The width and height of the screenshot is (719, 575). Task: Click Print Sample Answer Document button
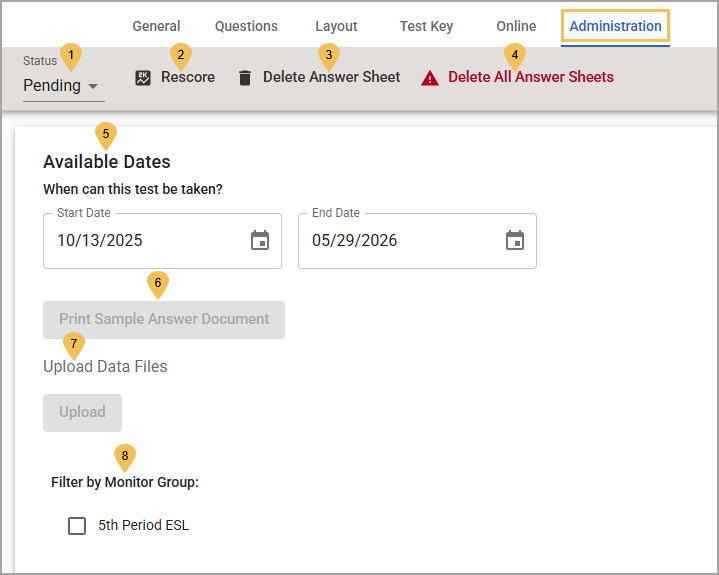tap(164, 320)
